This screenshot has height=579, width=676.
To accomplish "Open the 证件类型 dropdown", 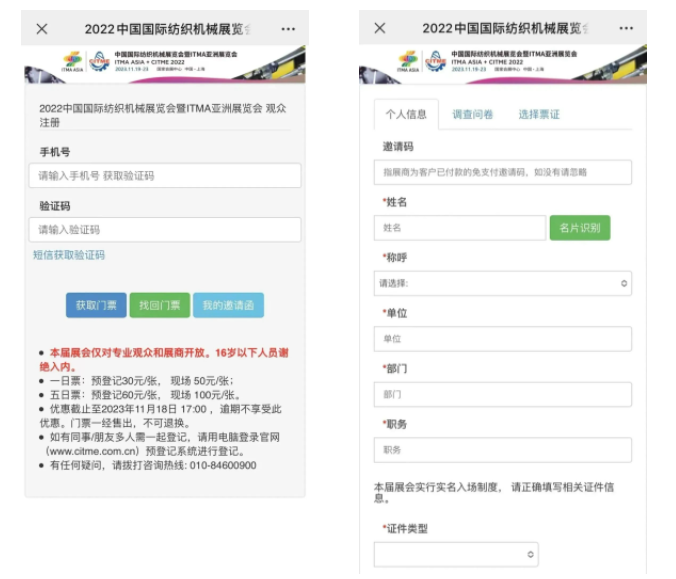I will [456, 554].
